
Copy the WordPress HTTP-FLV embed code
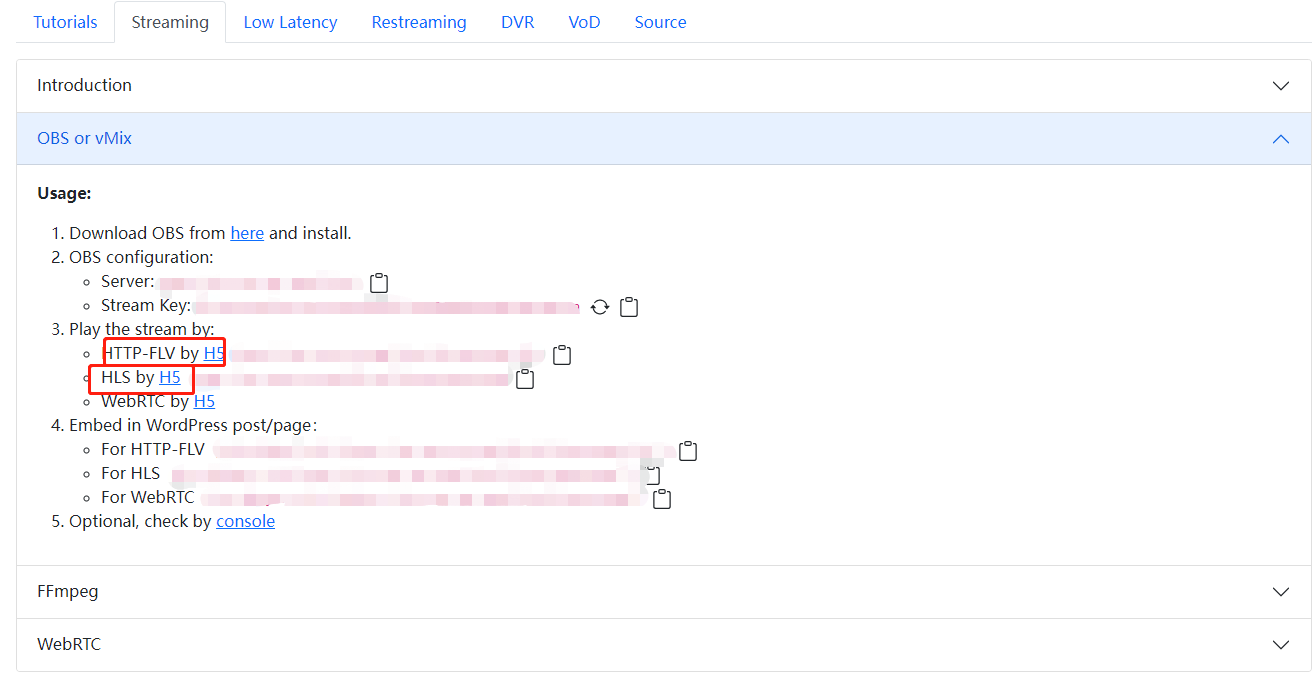tap(688, 451)
